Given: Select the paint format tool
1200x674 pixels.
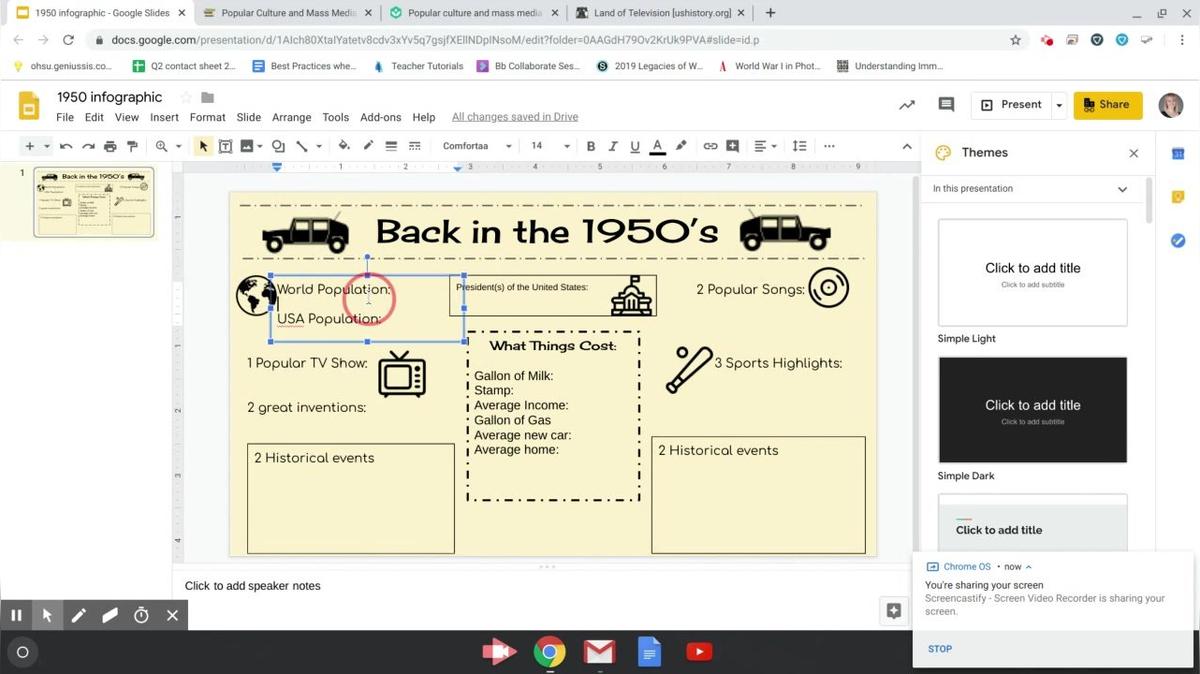Looking at the screenshot, I should (132, 146).
